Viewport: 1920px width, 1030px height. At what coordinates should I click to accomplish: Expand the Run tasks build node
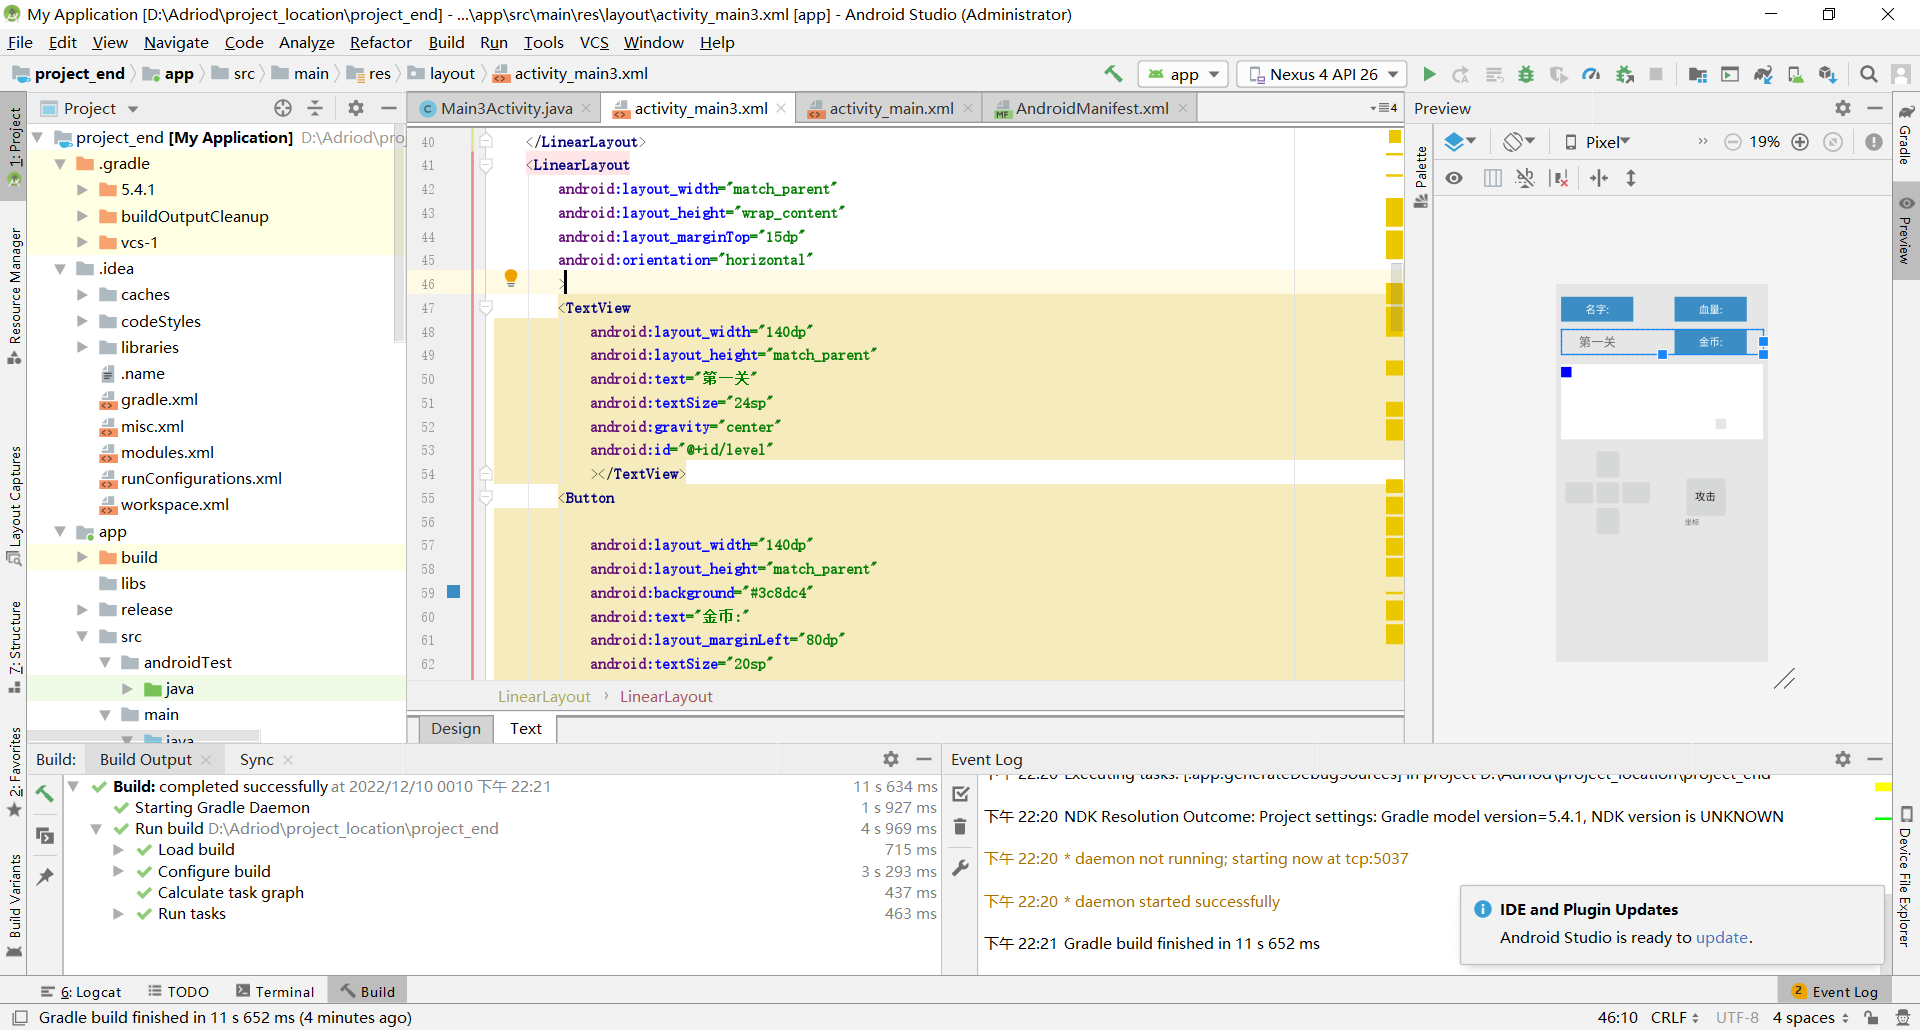(x=118, y=913)
